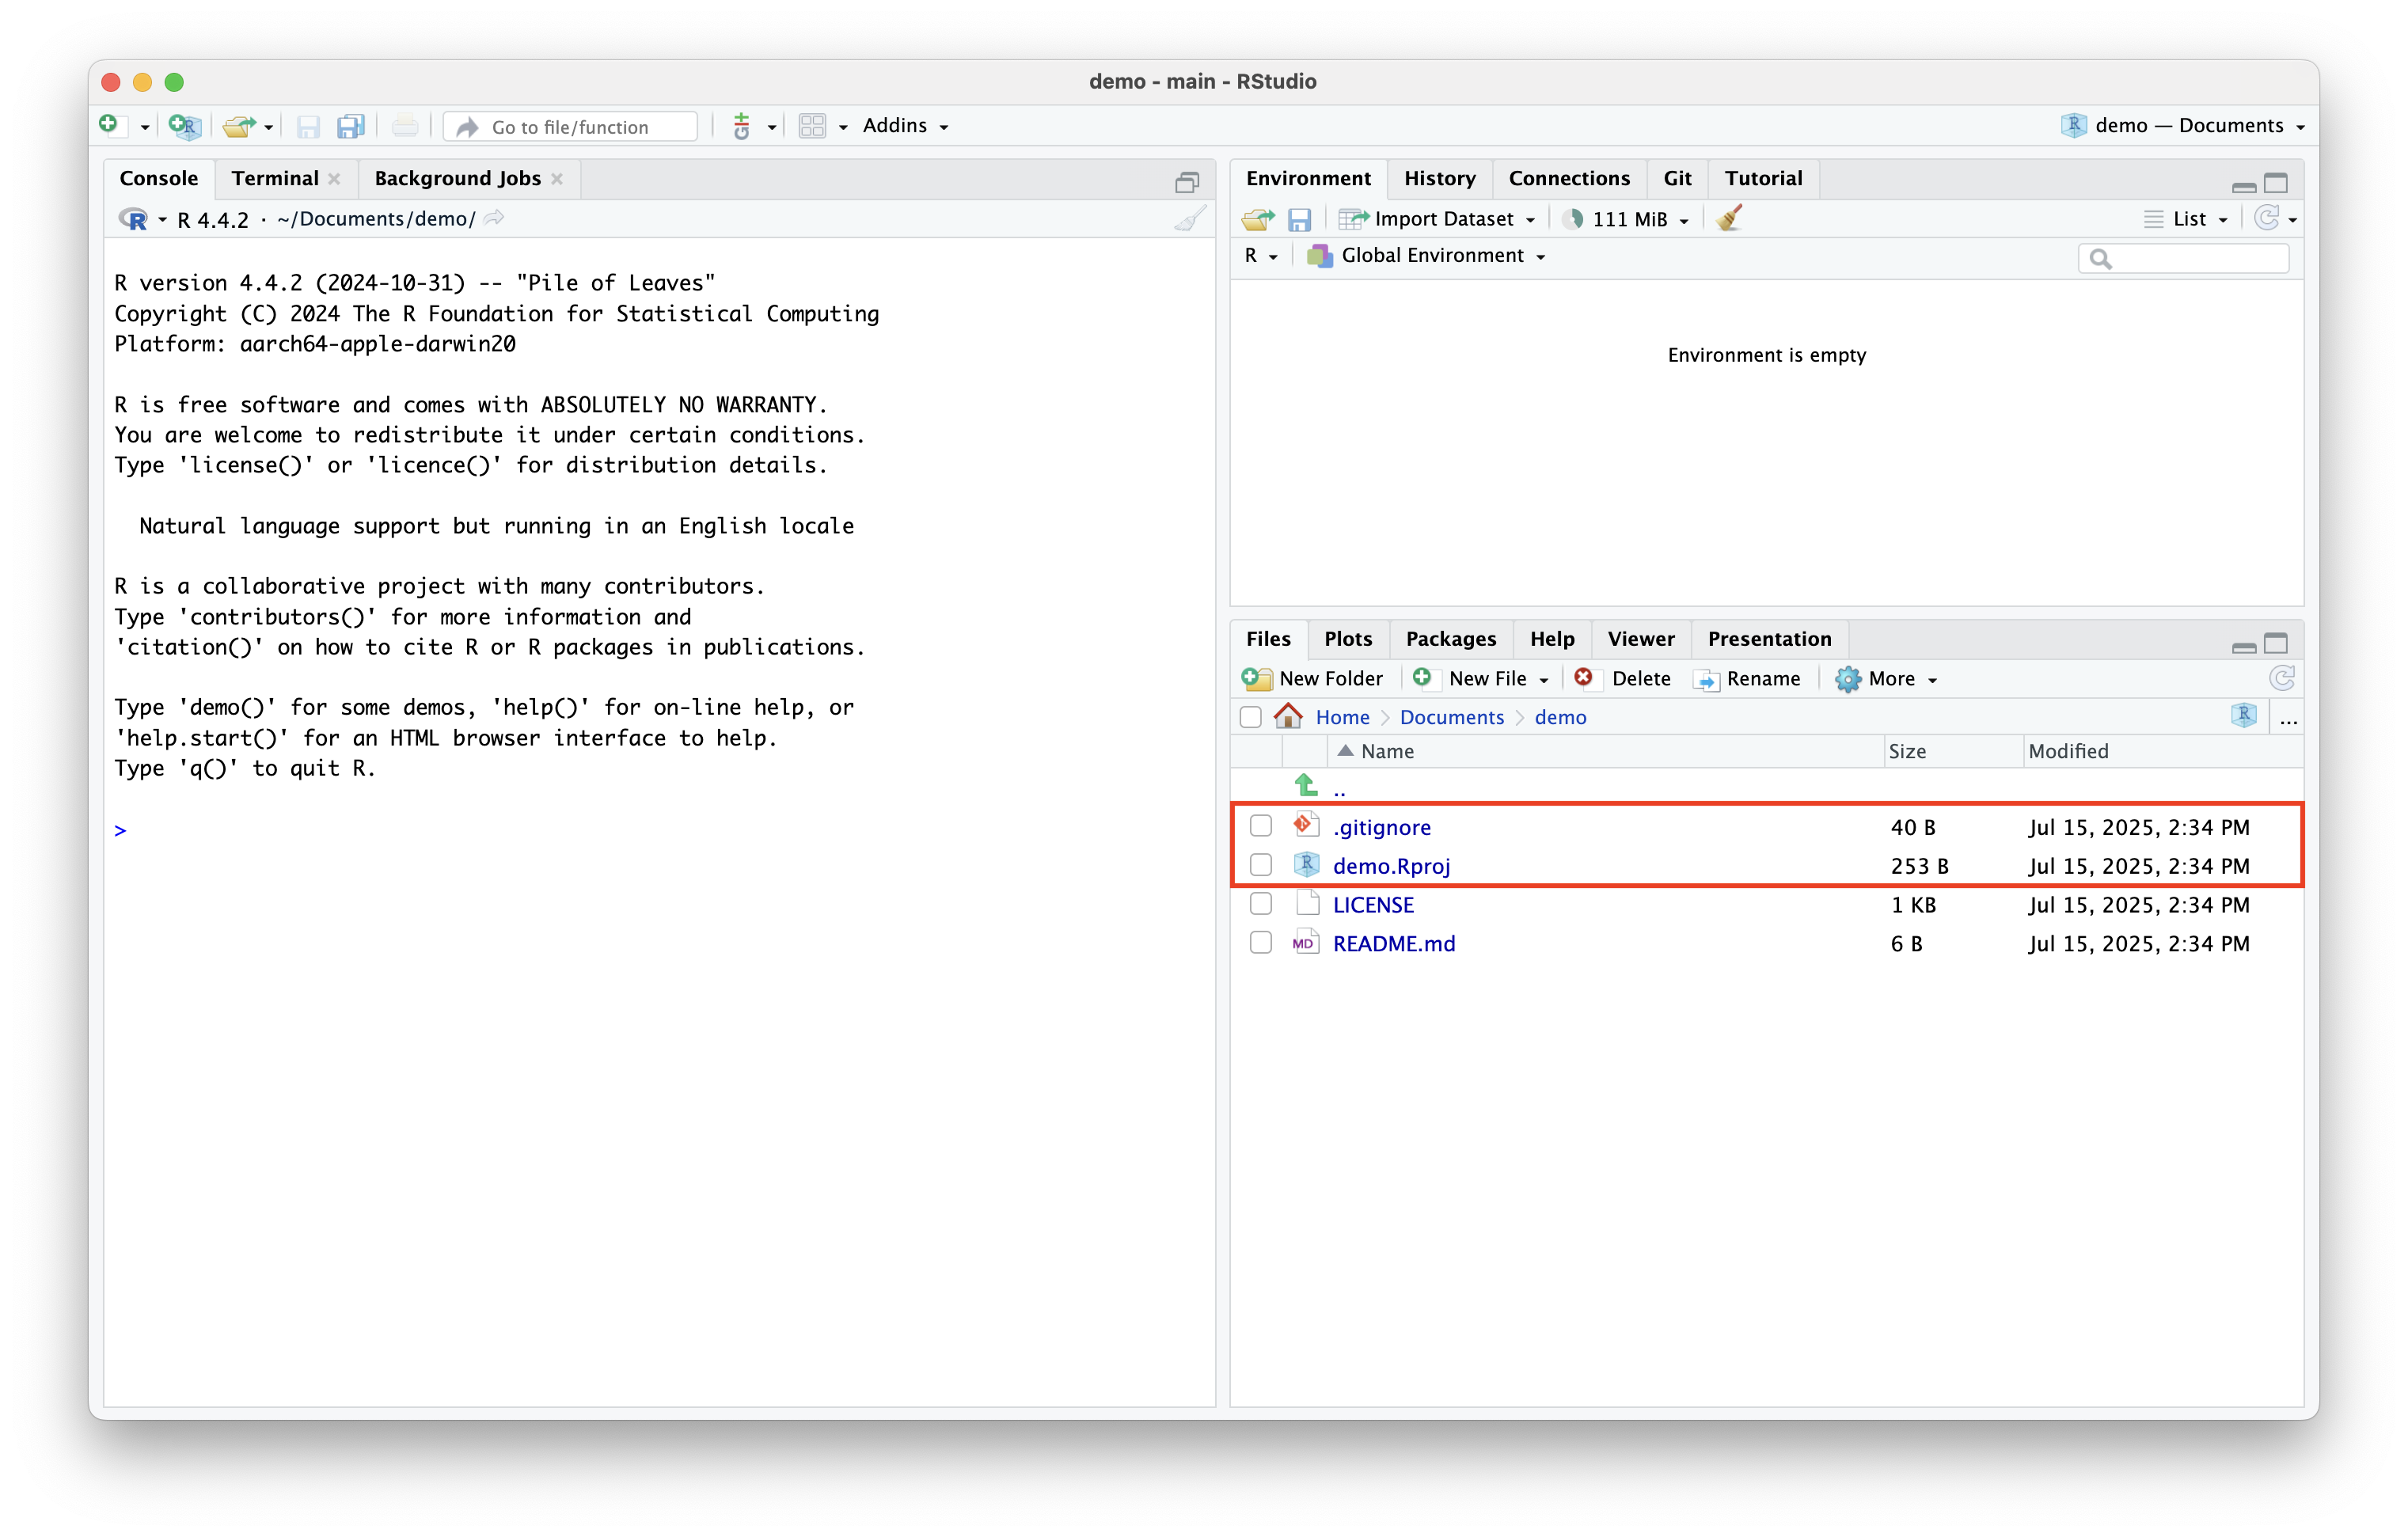Image resolution: width=2408 pixels, height=1537 pixels.
Task: Check the README.md file checkbox
Action: point(1261,943)
